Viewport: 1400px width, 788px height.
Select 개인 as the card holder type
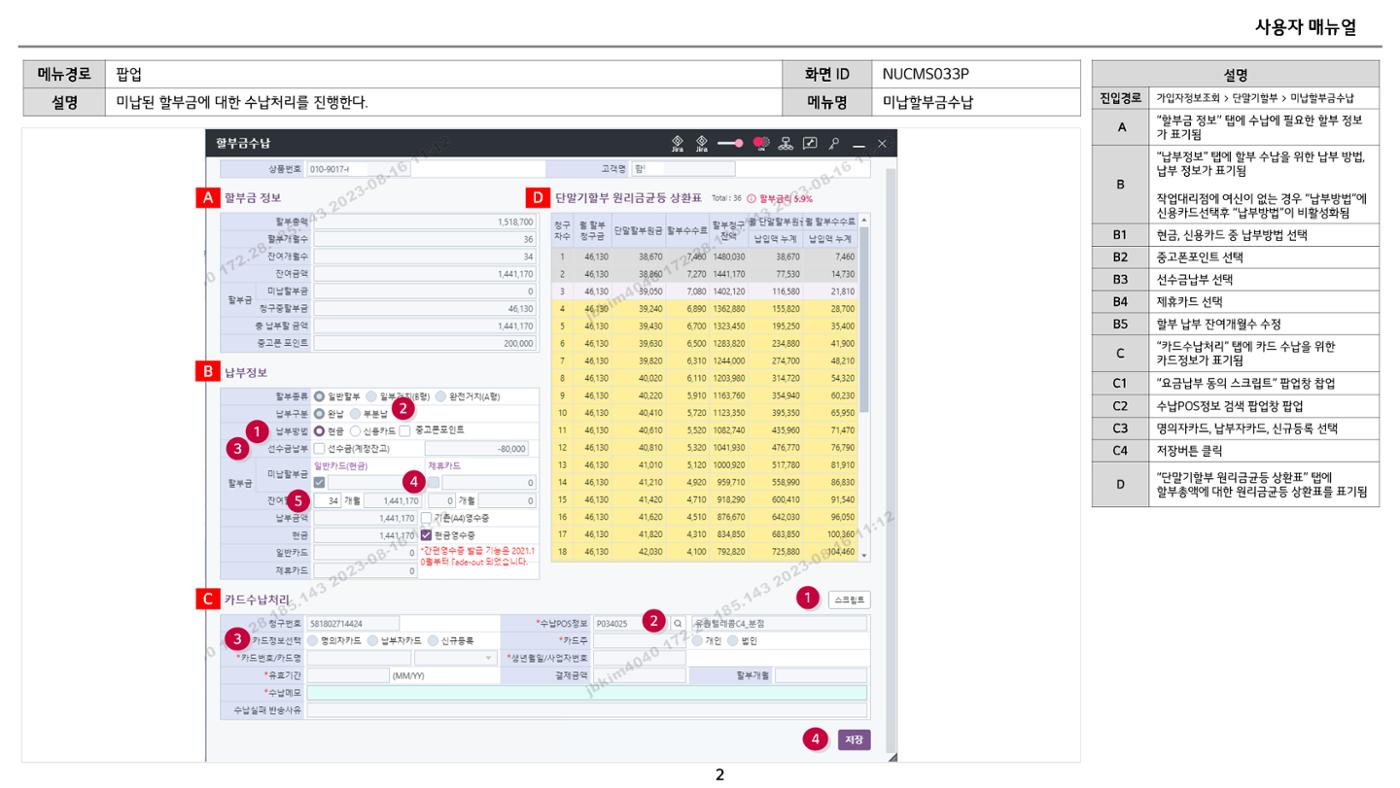pos(697,640)
